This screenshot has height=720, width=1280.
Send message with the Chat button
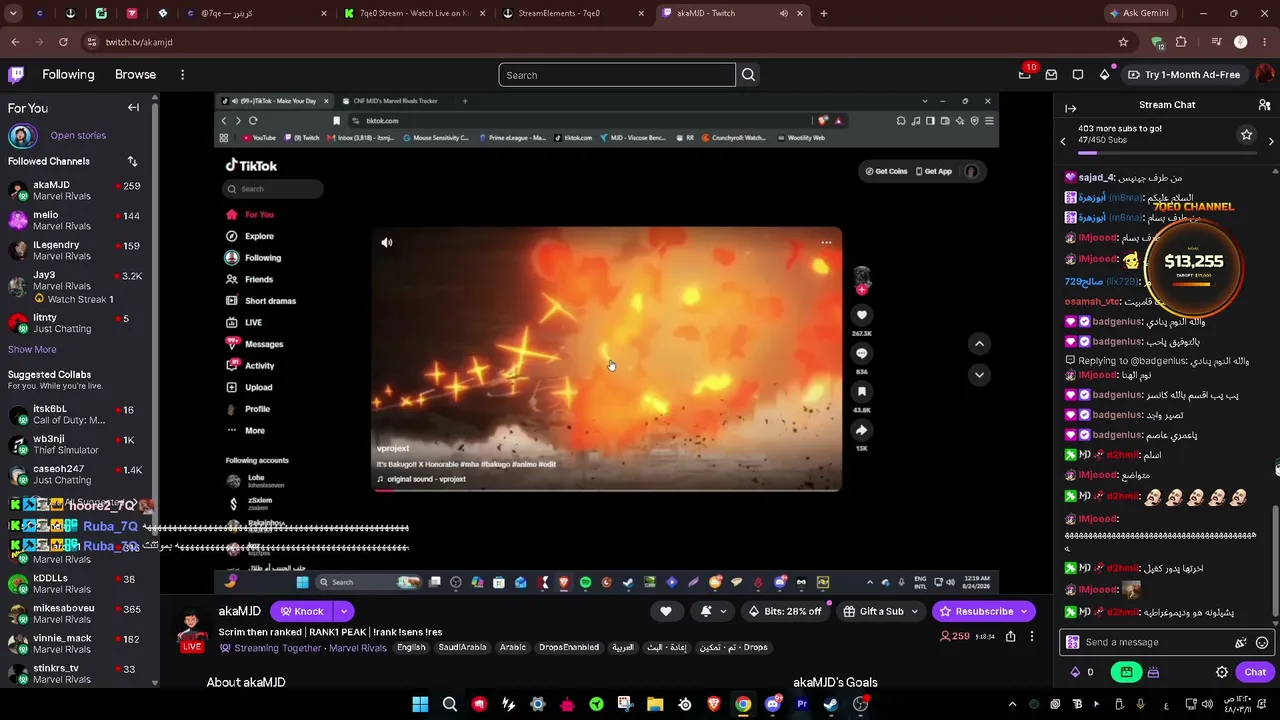1255,672
